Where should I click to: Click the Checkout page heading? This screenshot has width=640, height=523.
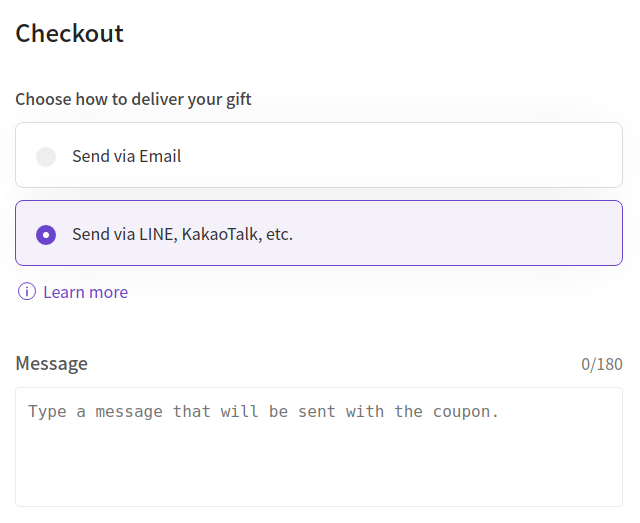point(69,33)
